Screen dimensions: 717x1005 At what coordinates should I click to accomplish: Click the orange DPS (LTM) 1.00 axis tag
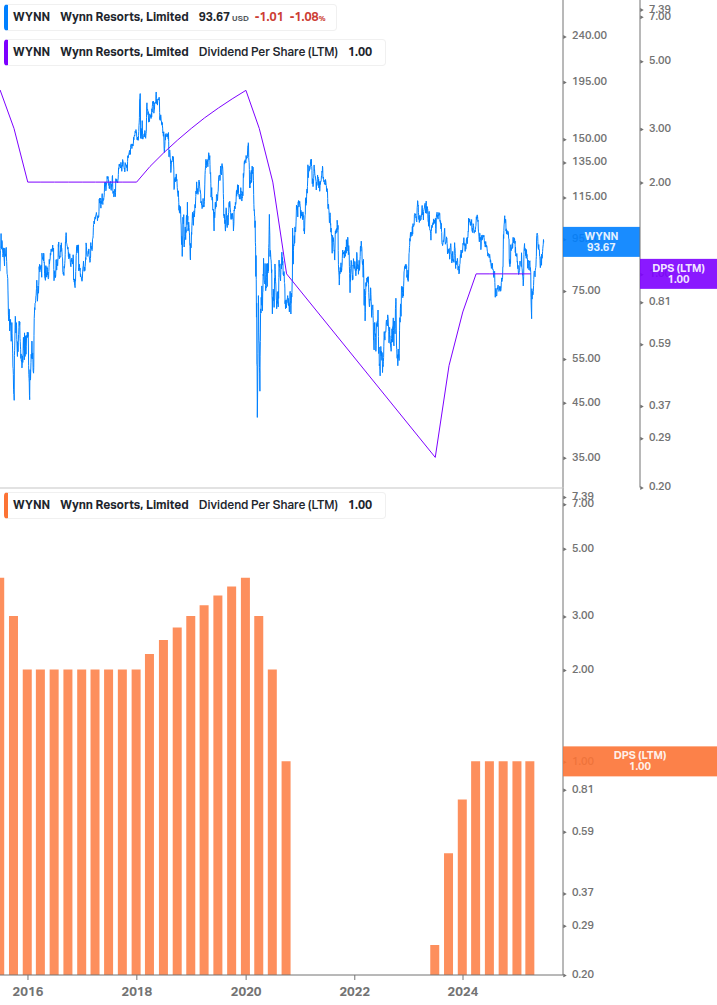point(639,761)
